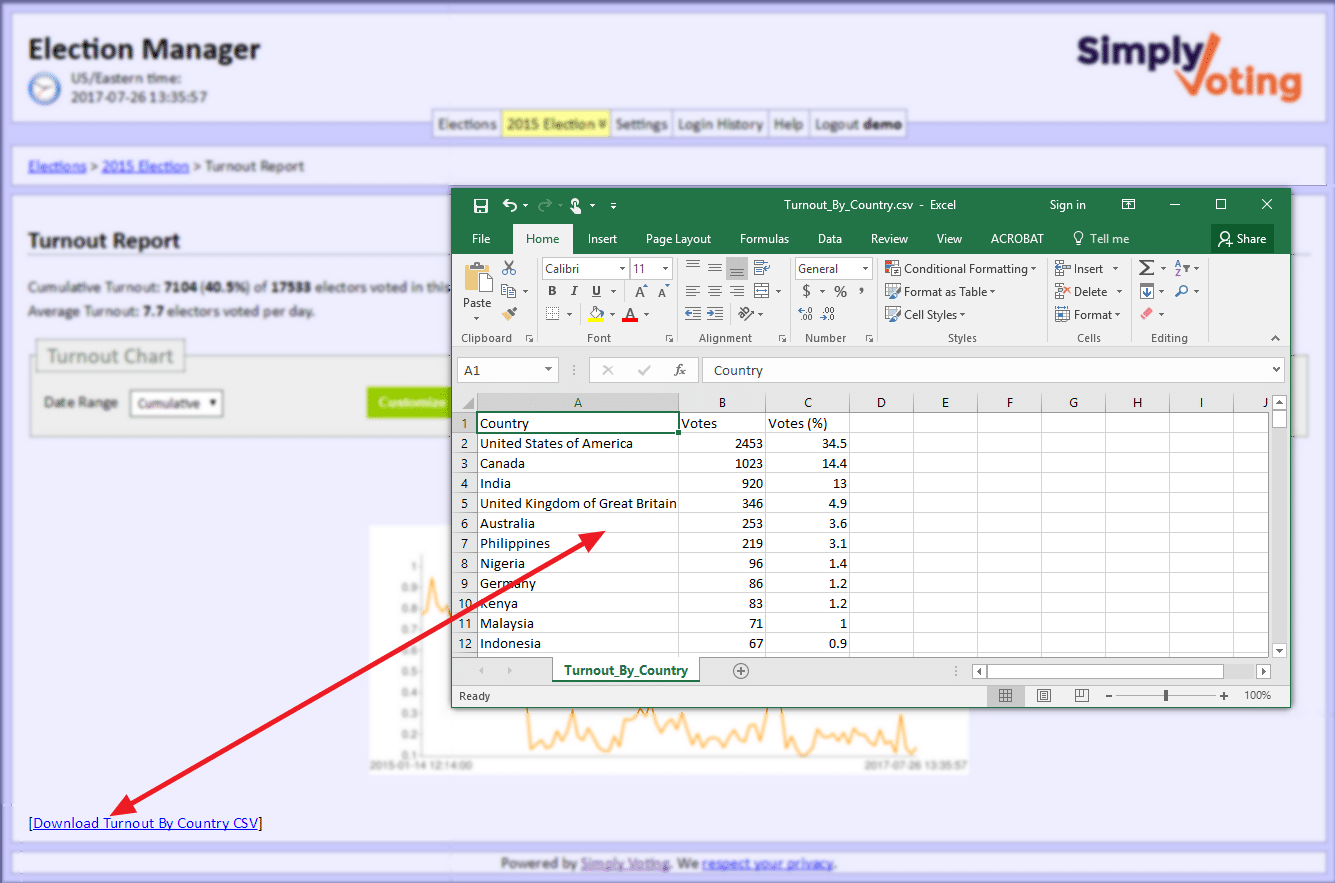Click the Increase Decimal icon
The width and height of the screenshot is (1335, 883).
point(807,314)
